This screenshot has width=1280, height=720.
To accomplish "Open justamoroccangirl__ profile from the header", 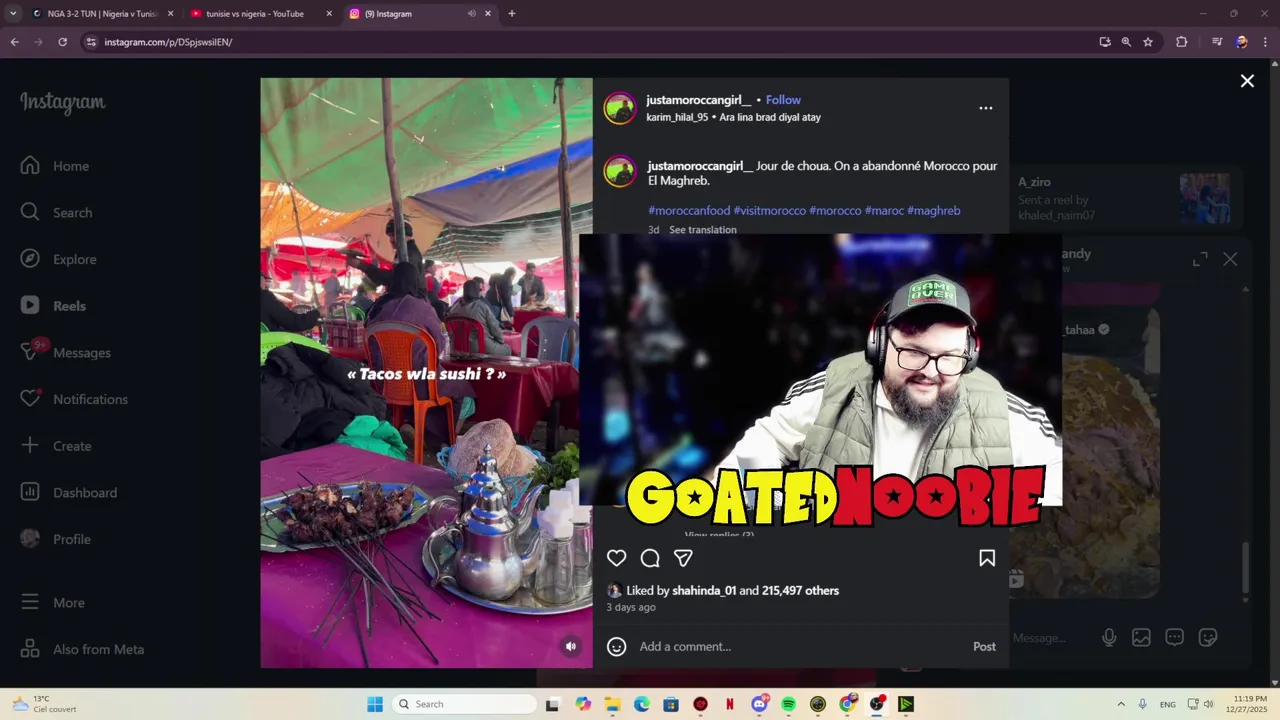I will pyautogui.click(x=698, y=100).
